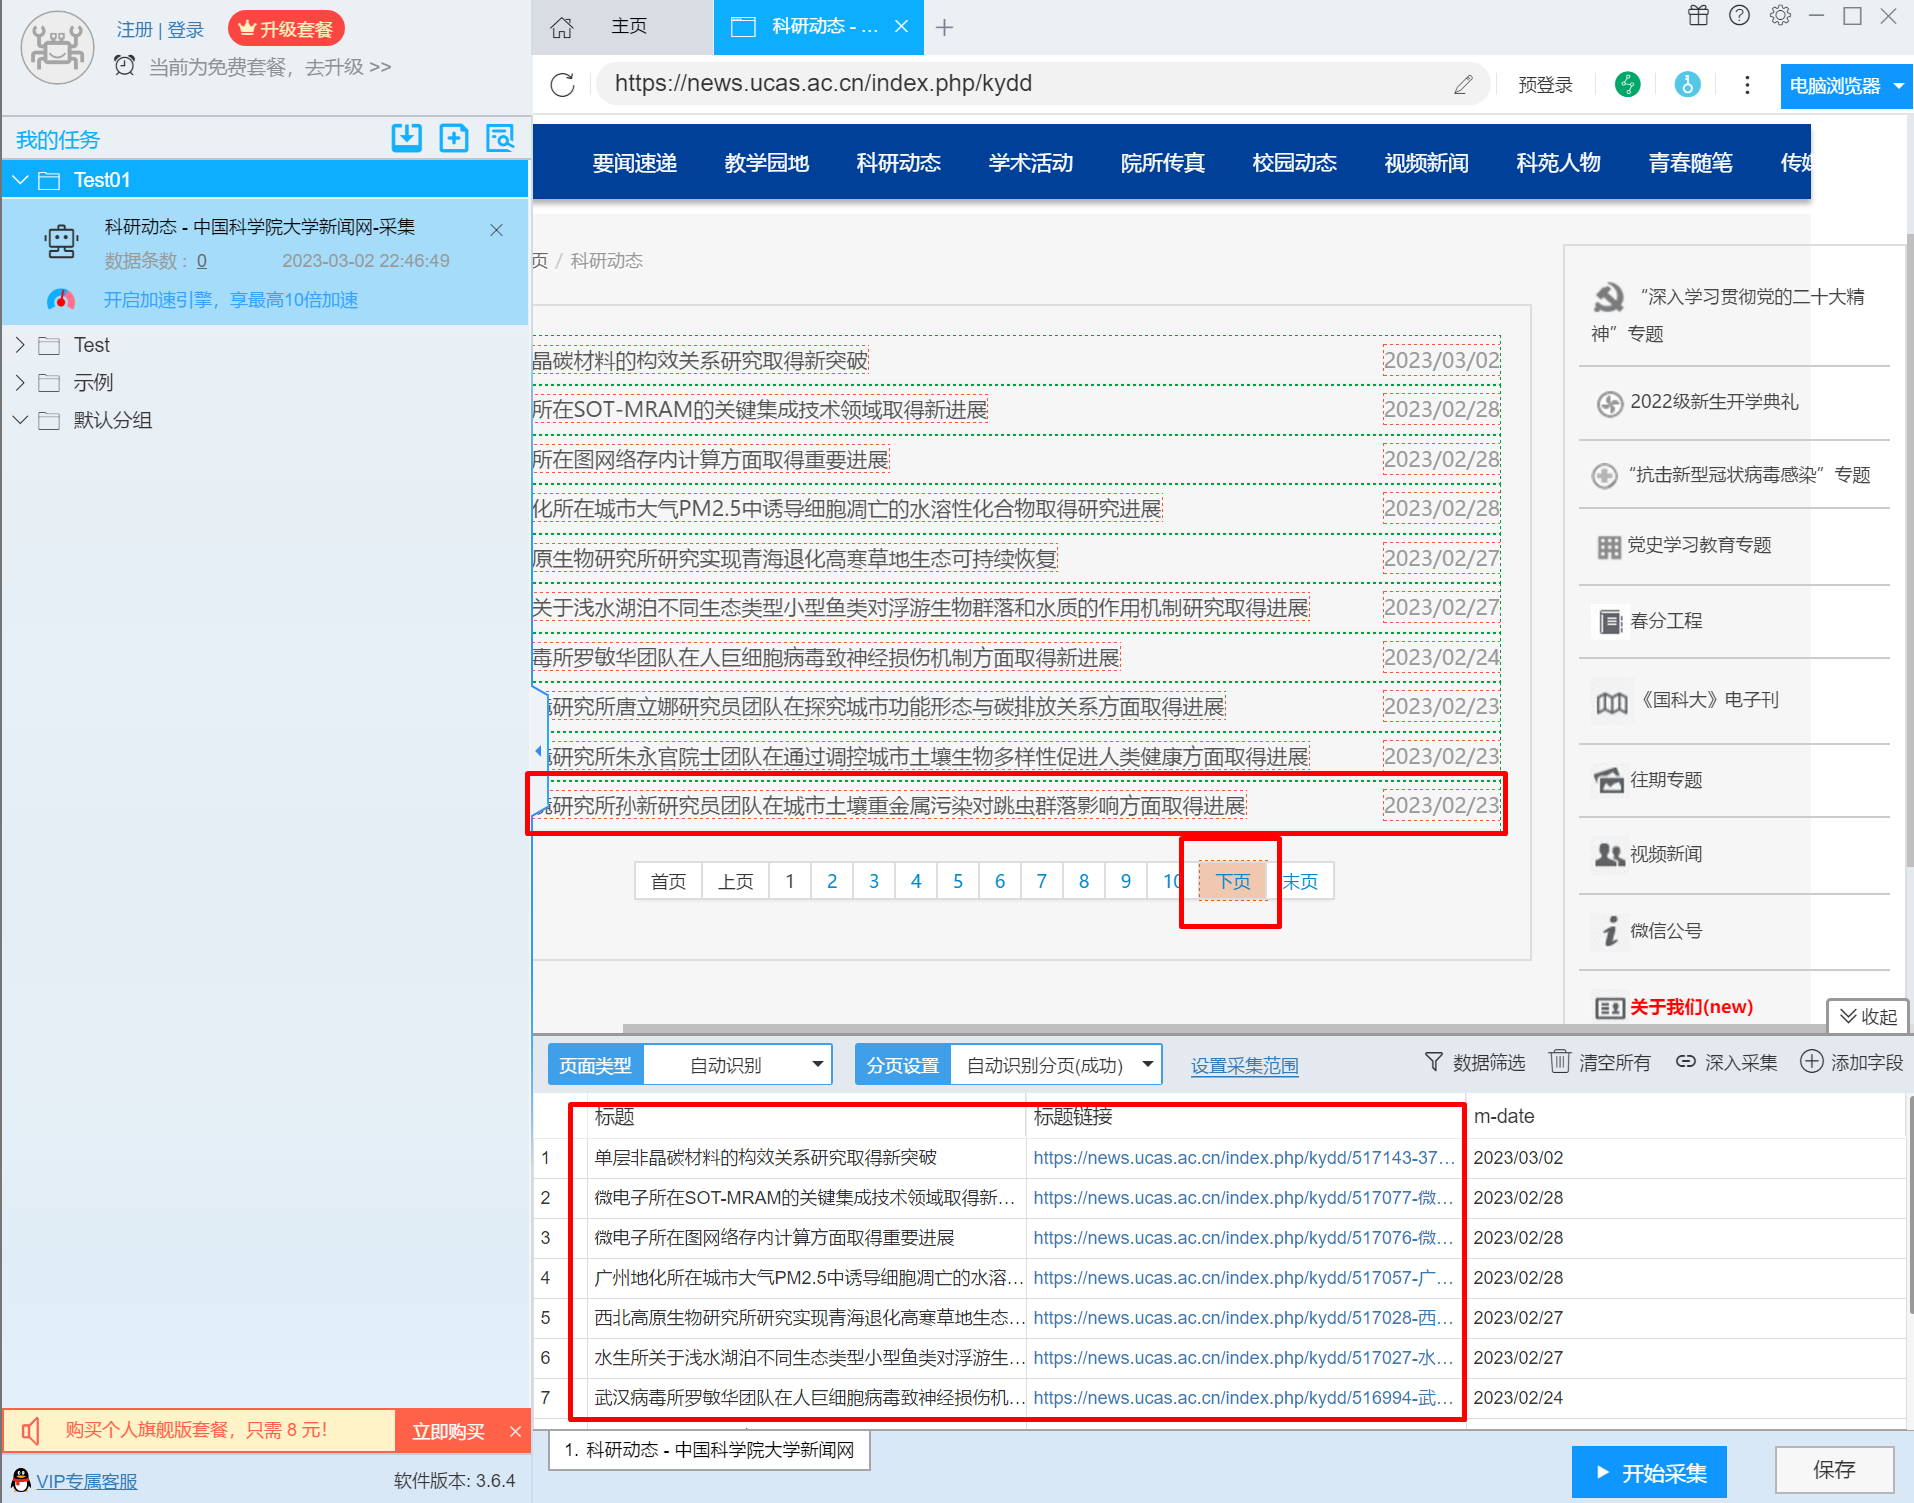The width and height of the screenshot is (1914, 1503).
Task: Reload the page with the refresh icon
Action: tap(563, 84)
